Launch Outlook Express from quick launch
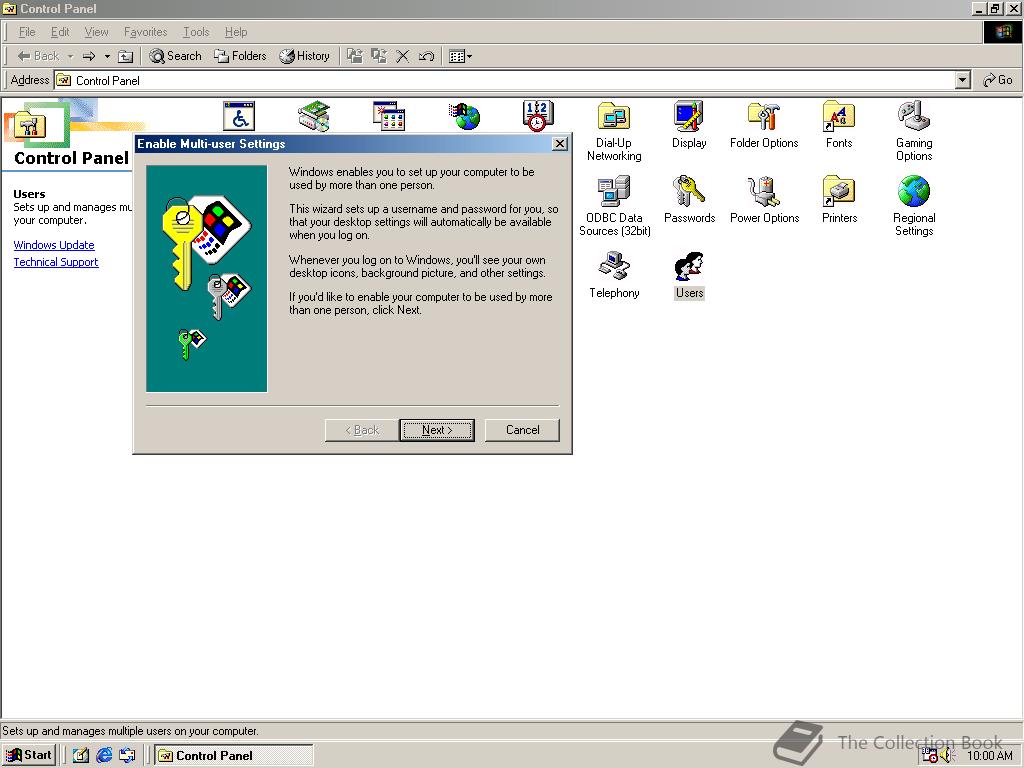This screenshot has width=1024, height=768. tap(127, 756)
